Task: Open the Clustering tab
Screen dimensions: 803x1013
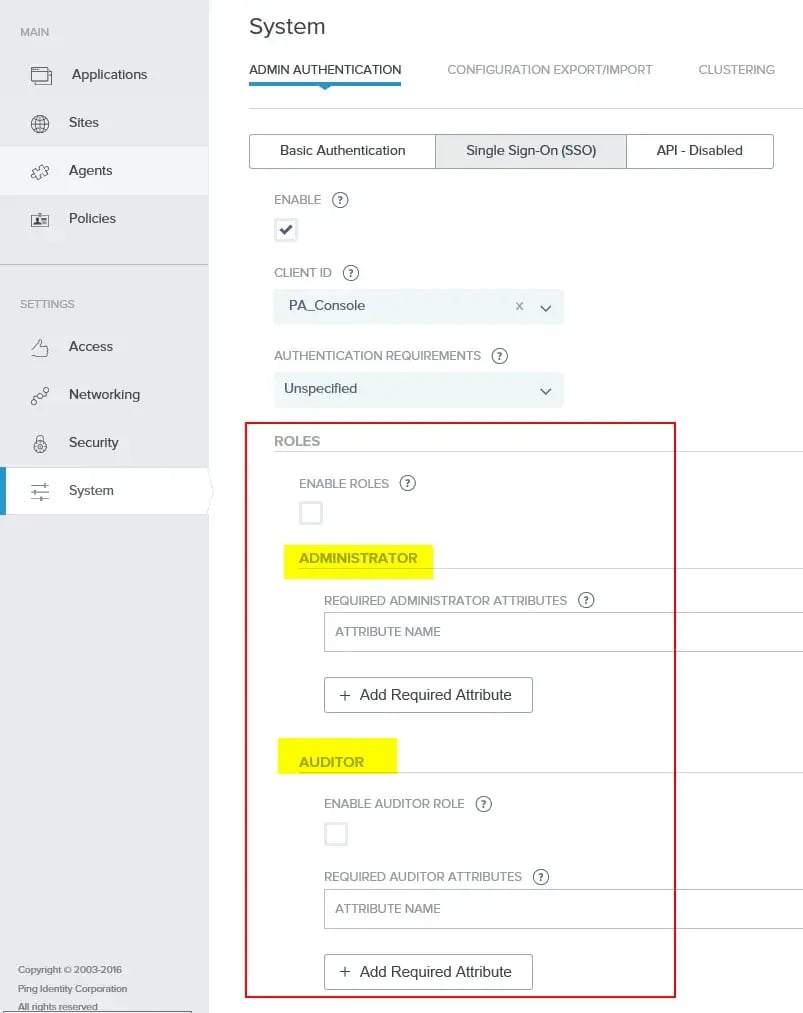Action: (x=736, y=70)
